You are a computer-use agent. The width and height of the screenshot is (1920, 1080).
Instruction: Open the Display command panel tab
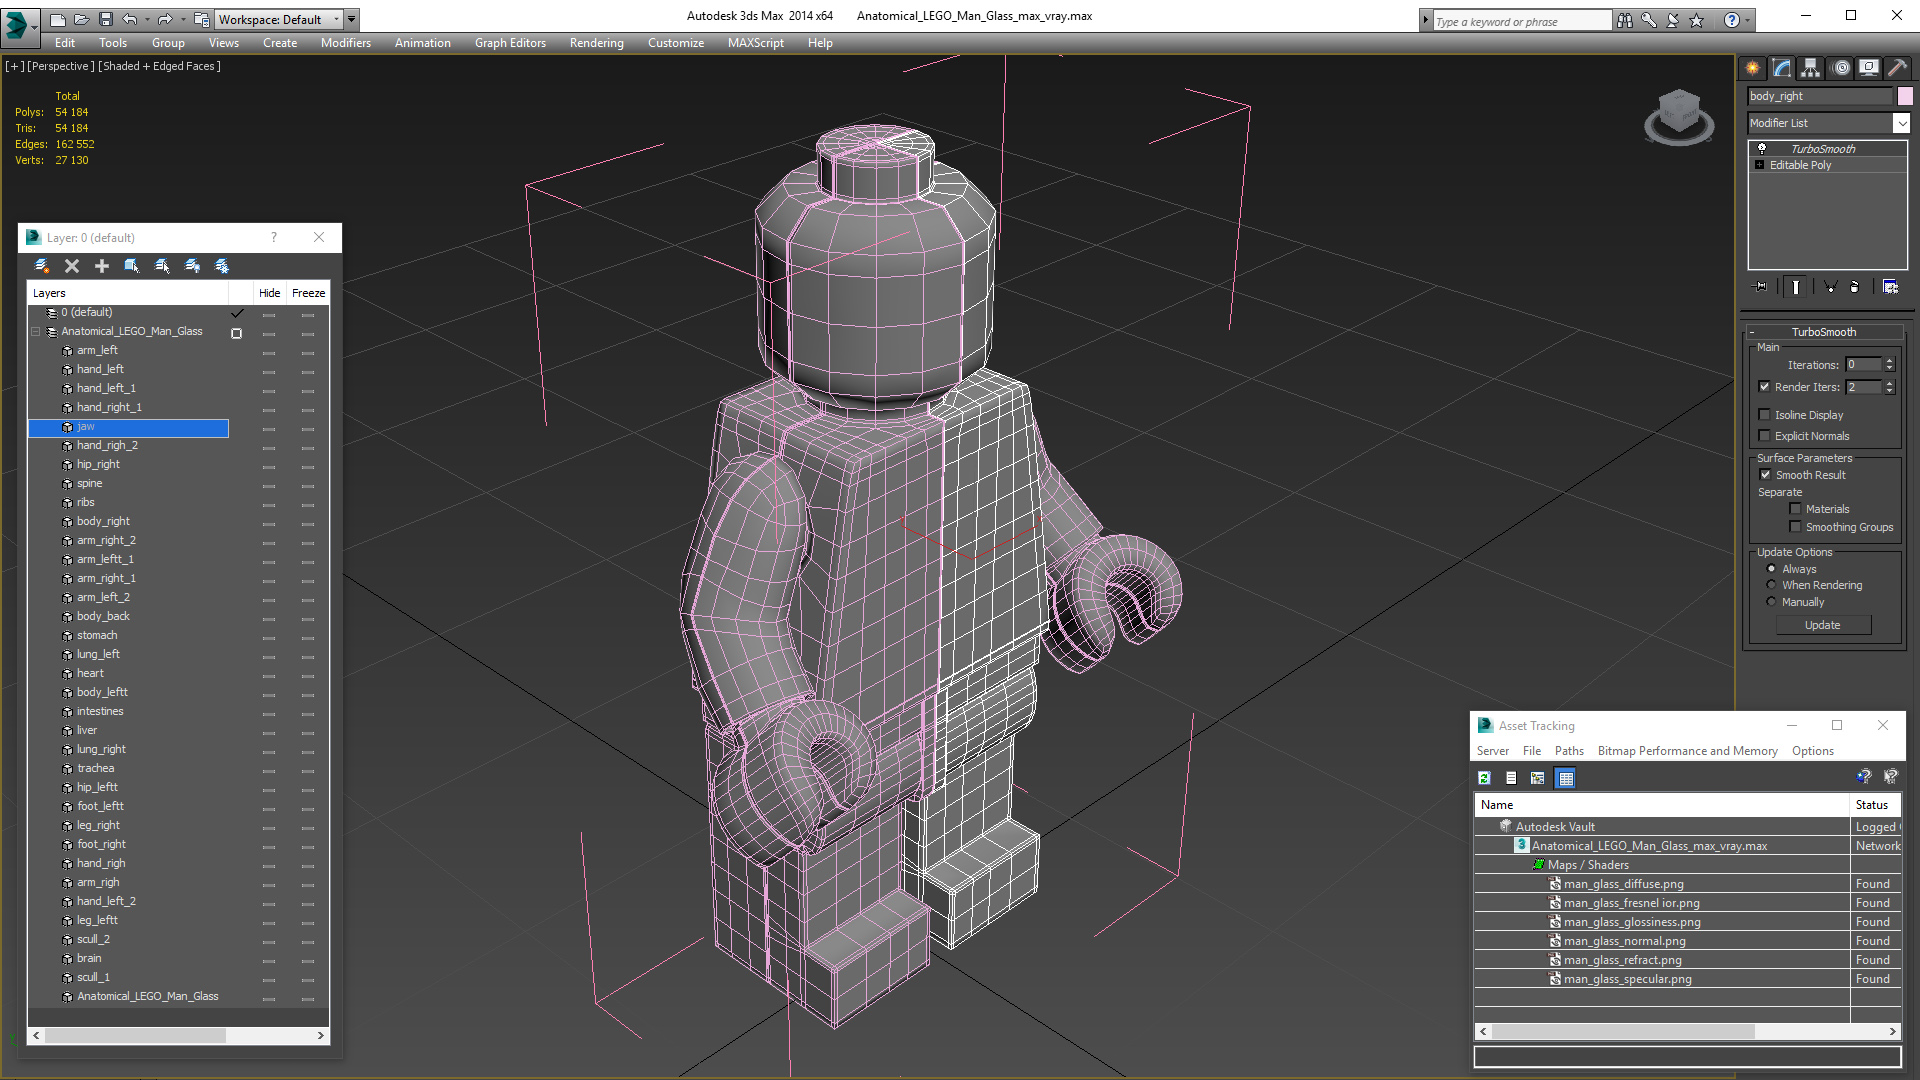[1869, 68]
